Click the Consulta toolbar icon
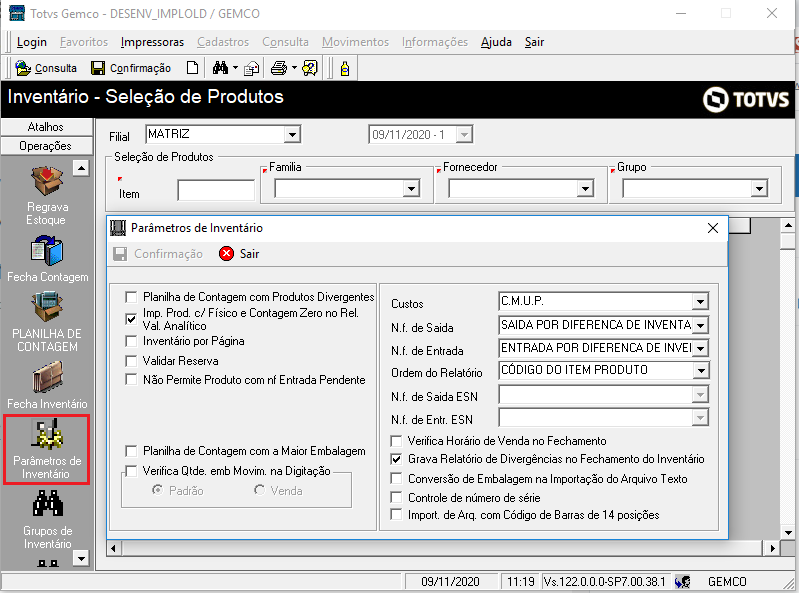 (23, 68)
